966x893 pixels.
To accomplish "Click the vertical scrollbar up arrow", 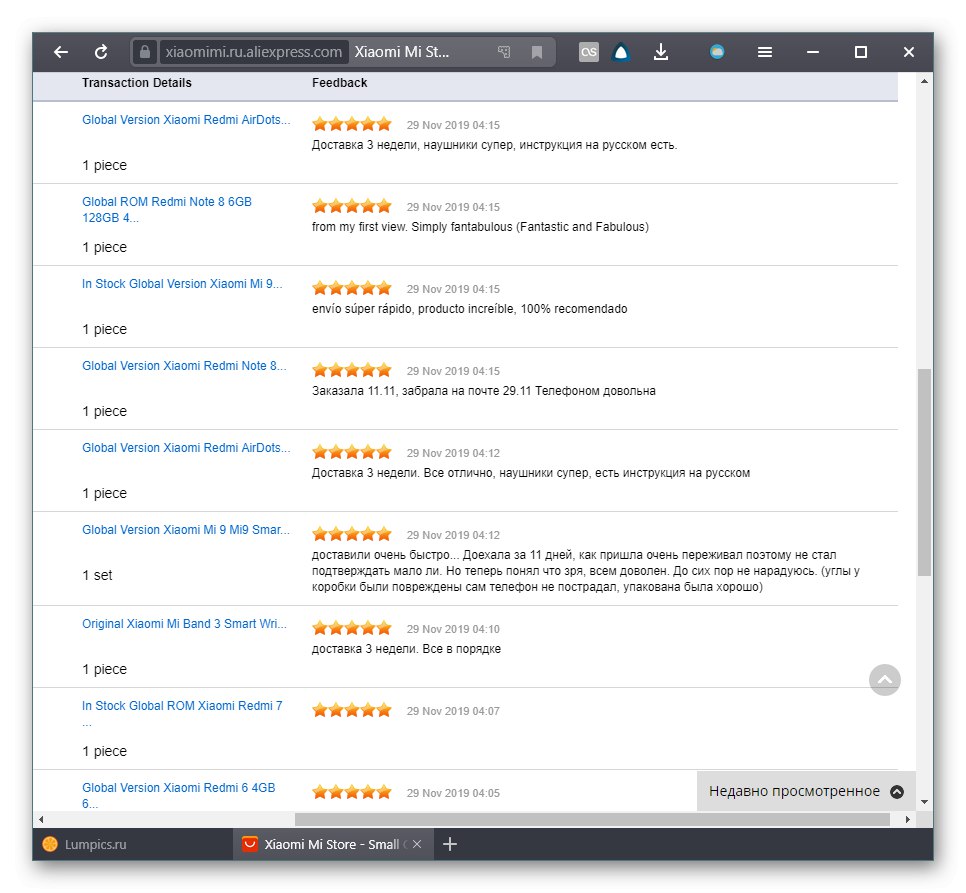I will point(923,81).
